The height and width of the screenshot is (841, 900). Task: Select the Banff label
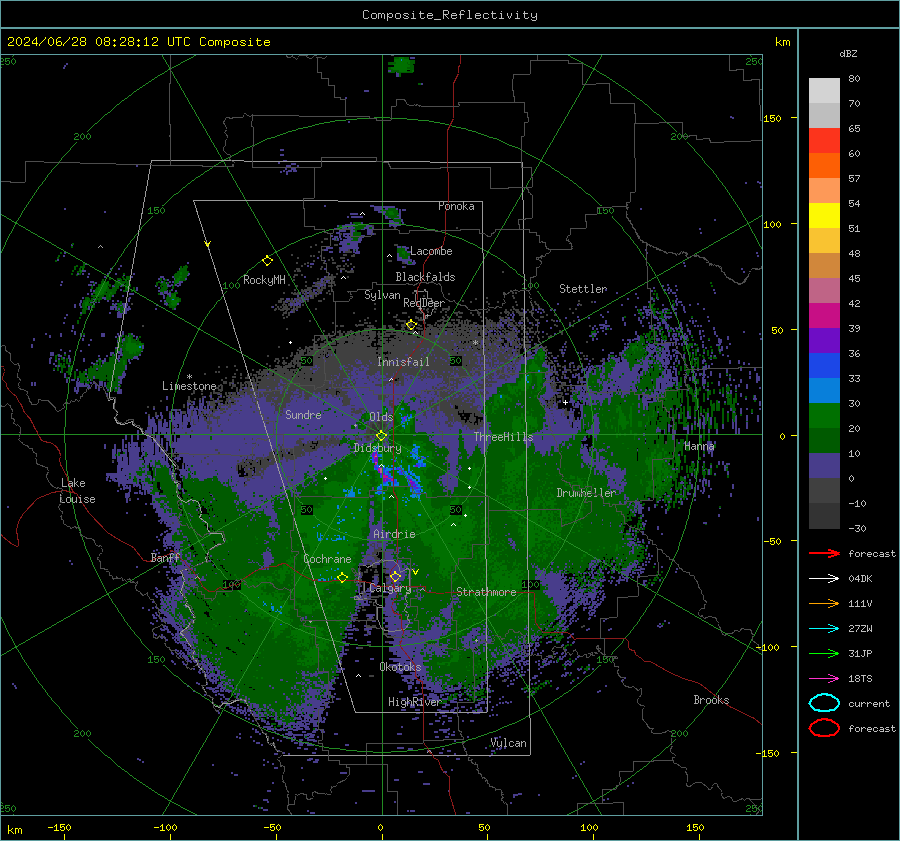pos(165,557)
